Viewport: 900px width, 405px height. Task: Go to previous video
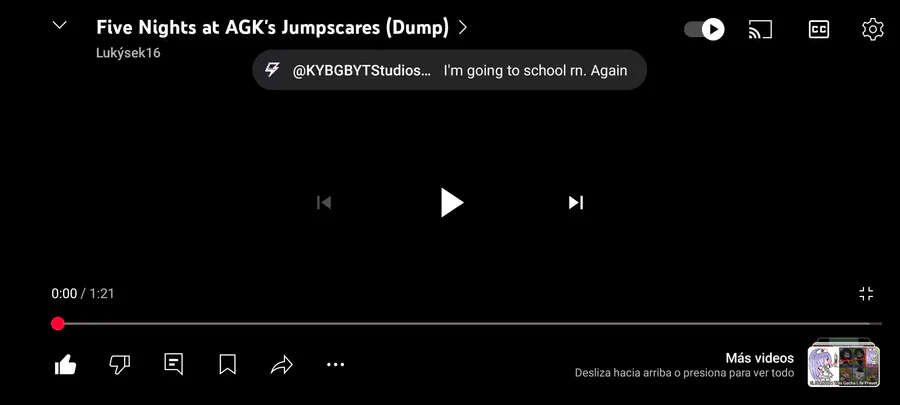click(x=324, y=202)
